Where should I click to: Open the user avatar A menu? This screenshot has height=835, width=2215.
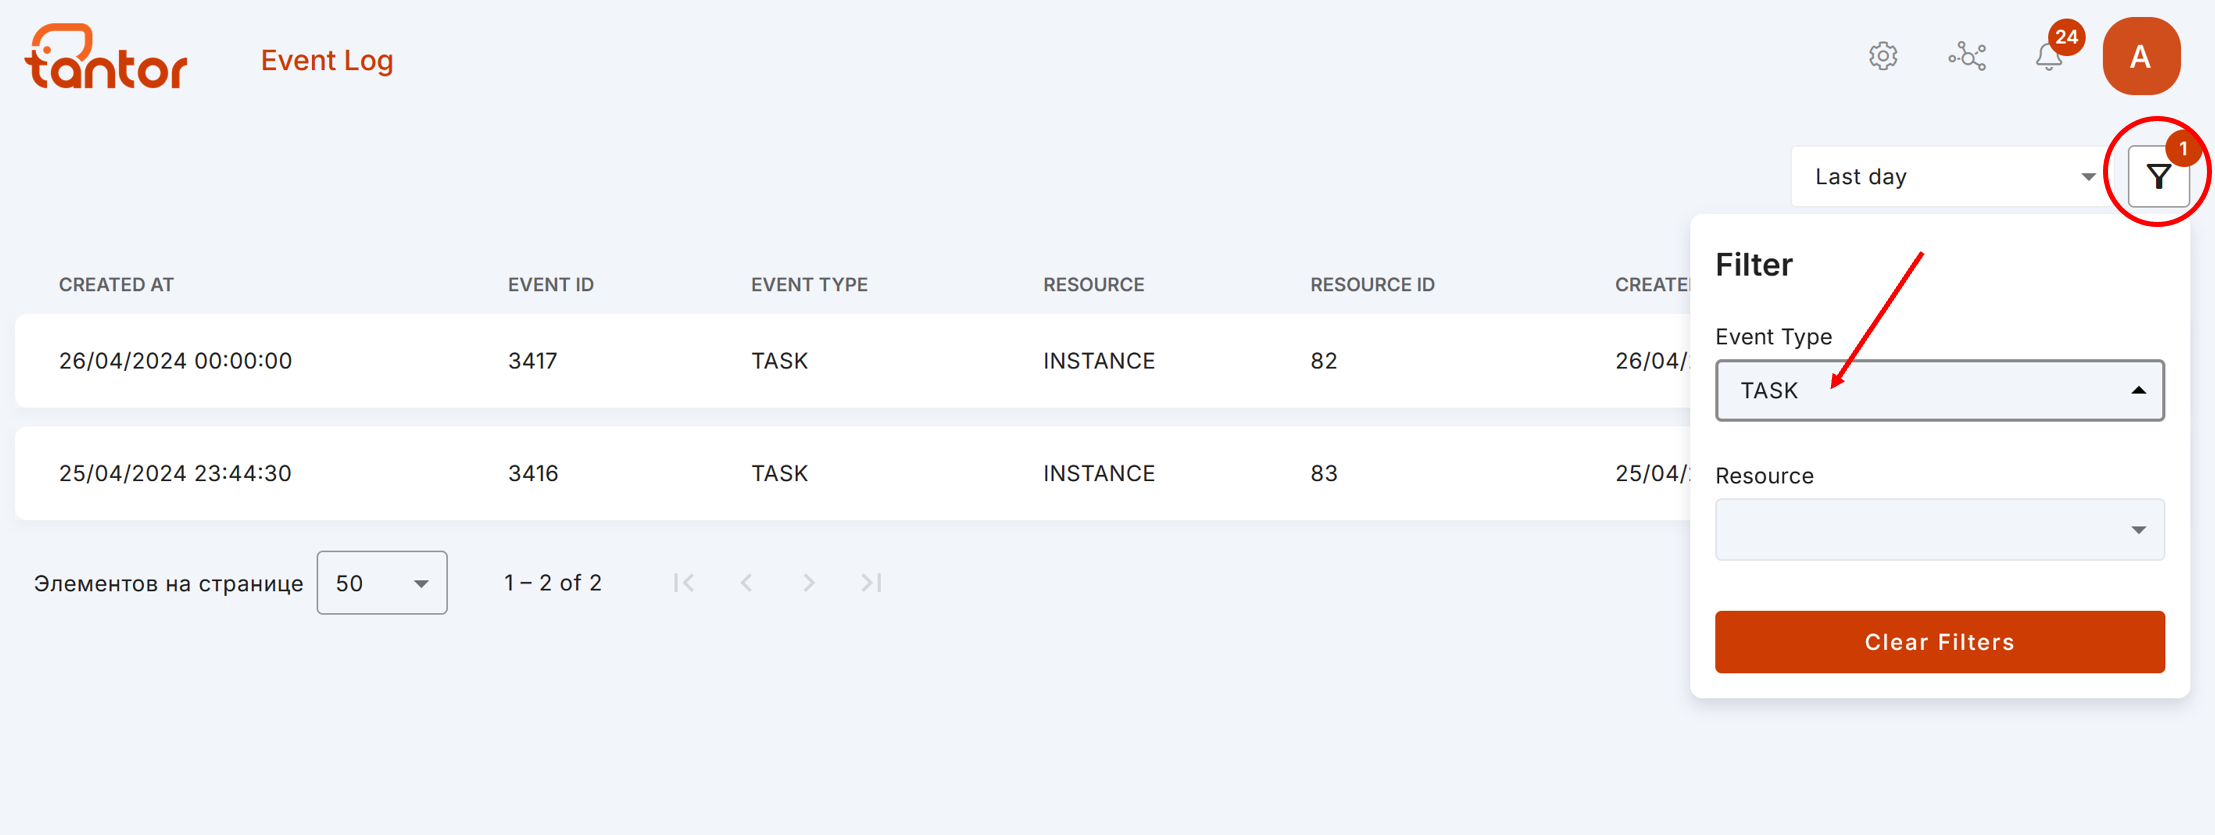click(x=2141, y=56)
